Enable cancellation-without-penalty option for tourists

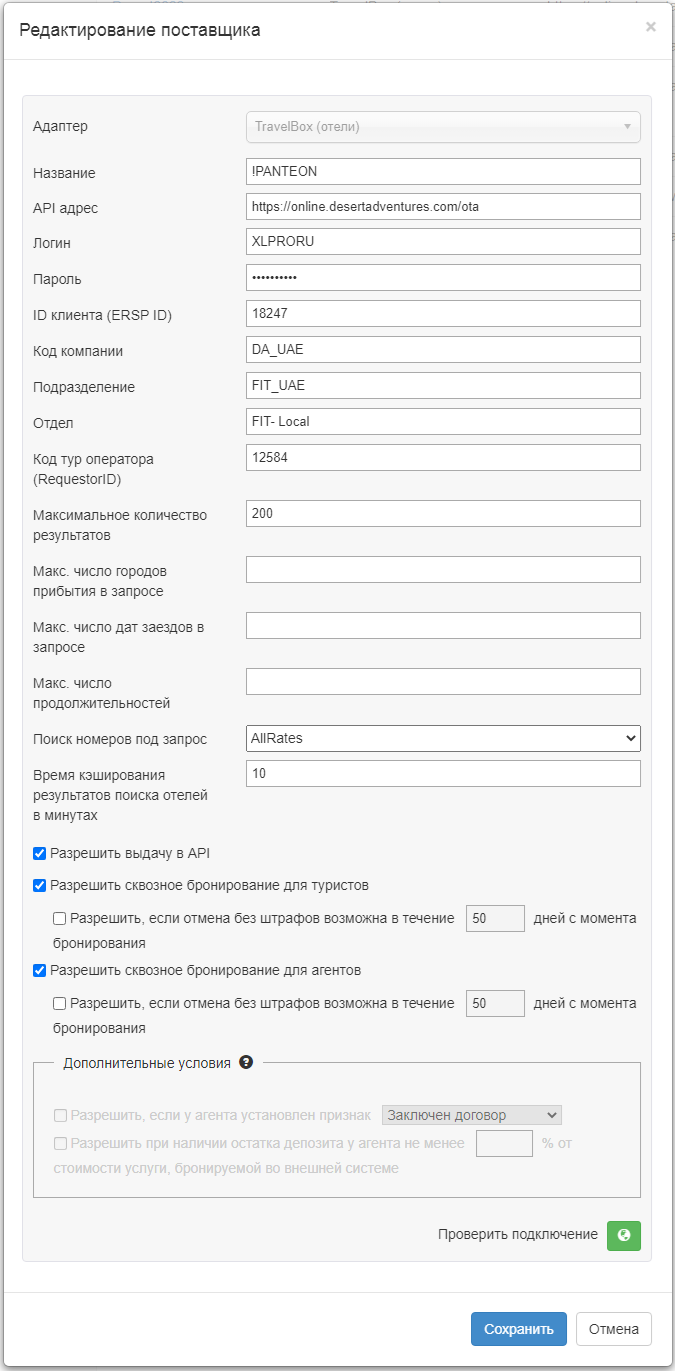pos(59,918)
